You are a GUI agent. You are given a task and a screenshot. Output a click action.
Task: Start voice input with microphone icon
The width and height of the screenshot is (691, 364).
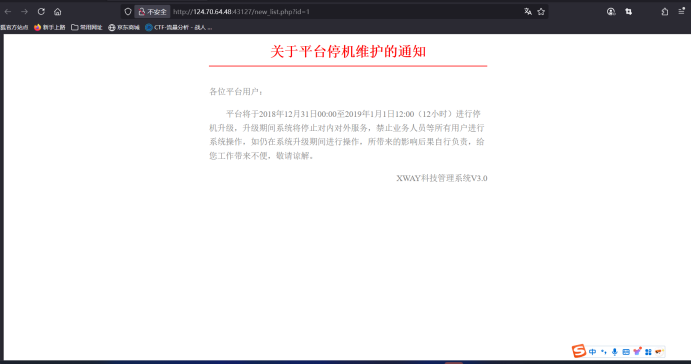coord(615,352)
